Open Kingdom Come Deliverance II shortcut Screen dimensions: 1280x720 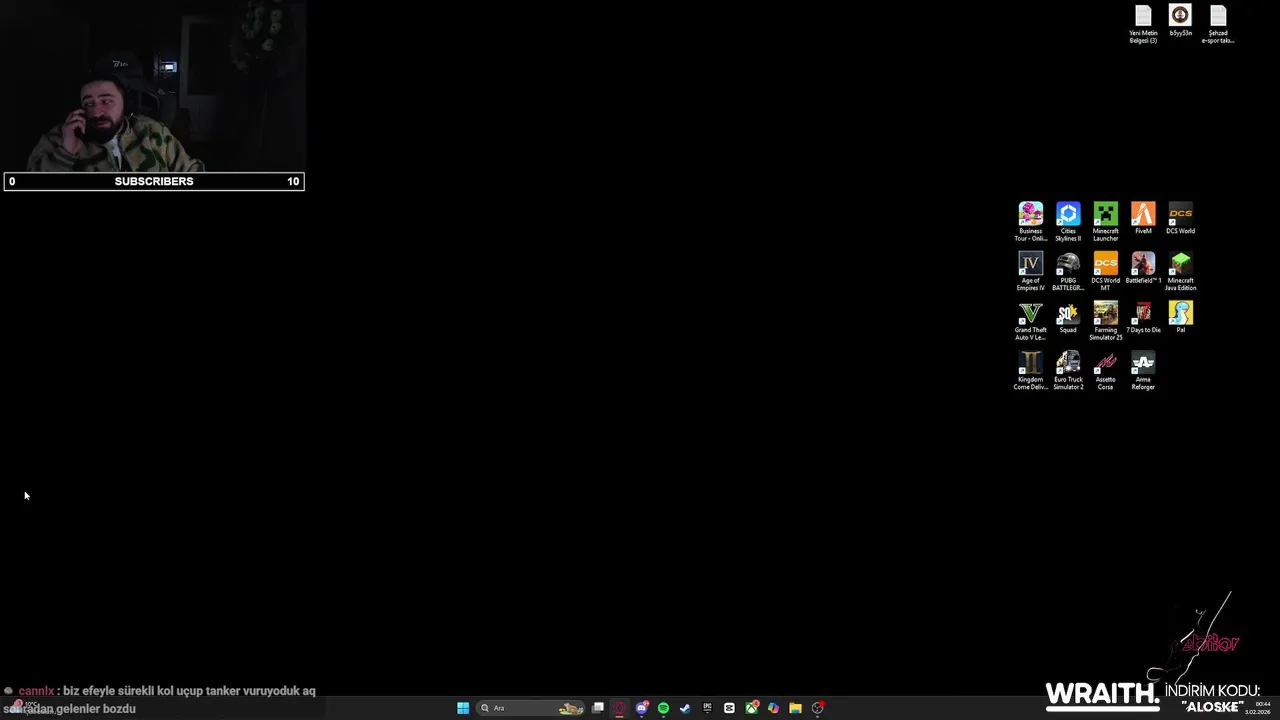[1030, 370]
